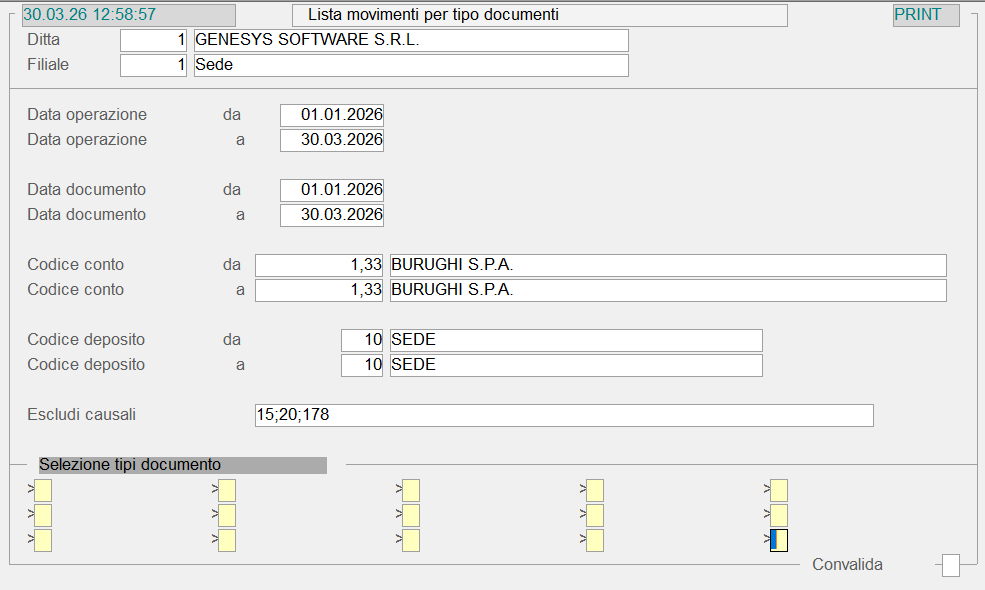This screenshot has width=985, height=590.
Task: Click the Selezione tipi documento header
Action: [x=182, y=465]
